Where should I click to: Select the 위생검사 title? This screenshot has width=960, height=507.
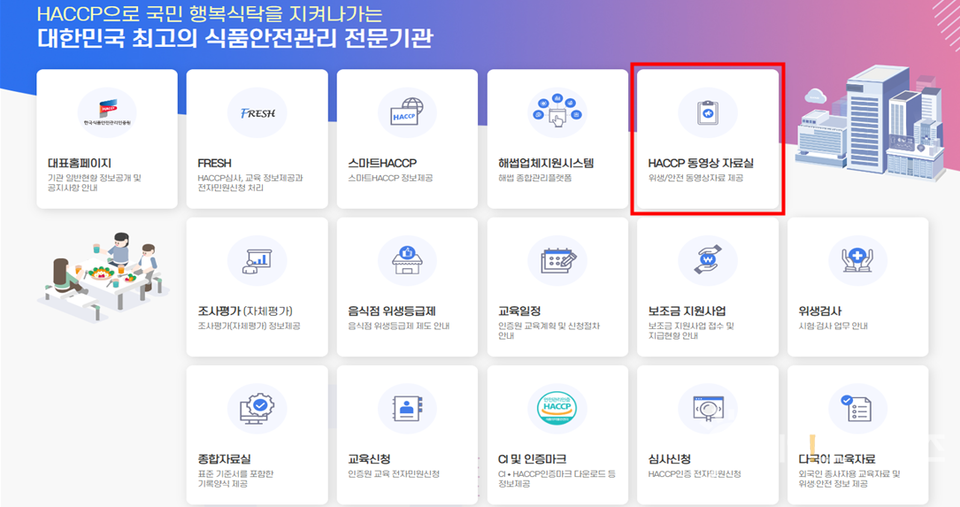(x=820, y=311)
